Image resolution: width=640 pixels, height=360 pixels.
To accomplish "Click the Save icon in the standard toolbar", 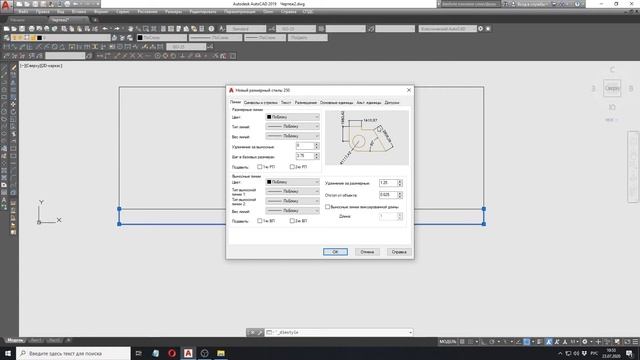I will coord(22,29).
